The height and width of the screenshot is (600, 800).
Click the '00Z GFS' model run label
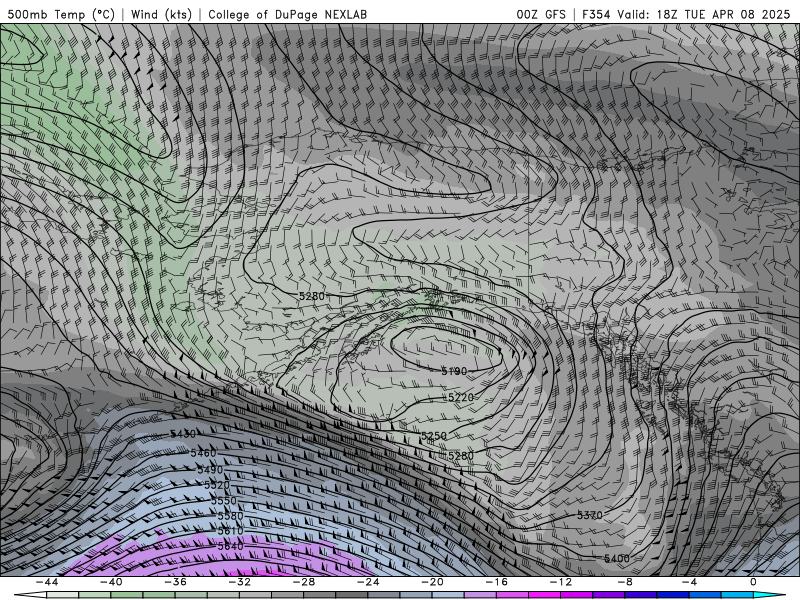click(x=541, y=14)
